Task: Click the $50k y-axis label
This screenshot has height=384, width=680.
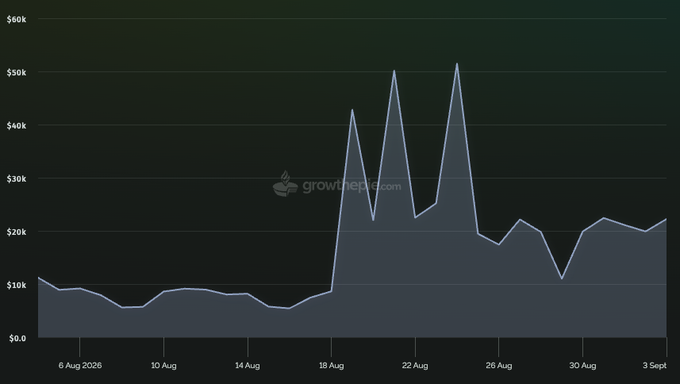Action: pos(16,72)
